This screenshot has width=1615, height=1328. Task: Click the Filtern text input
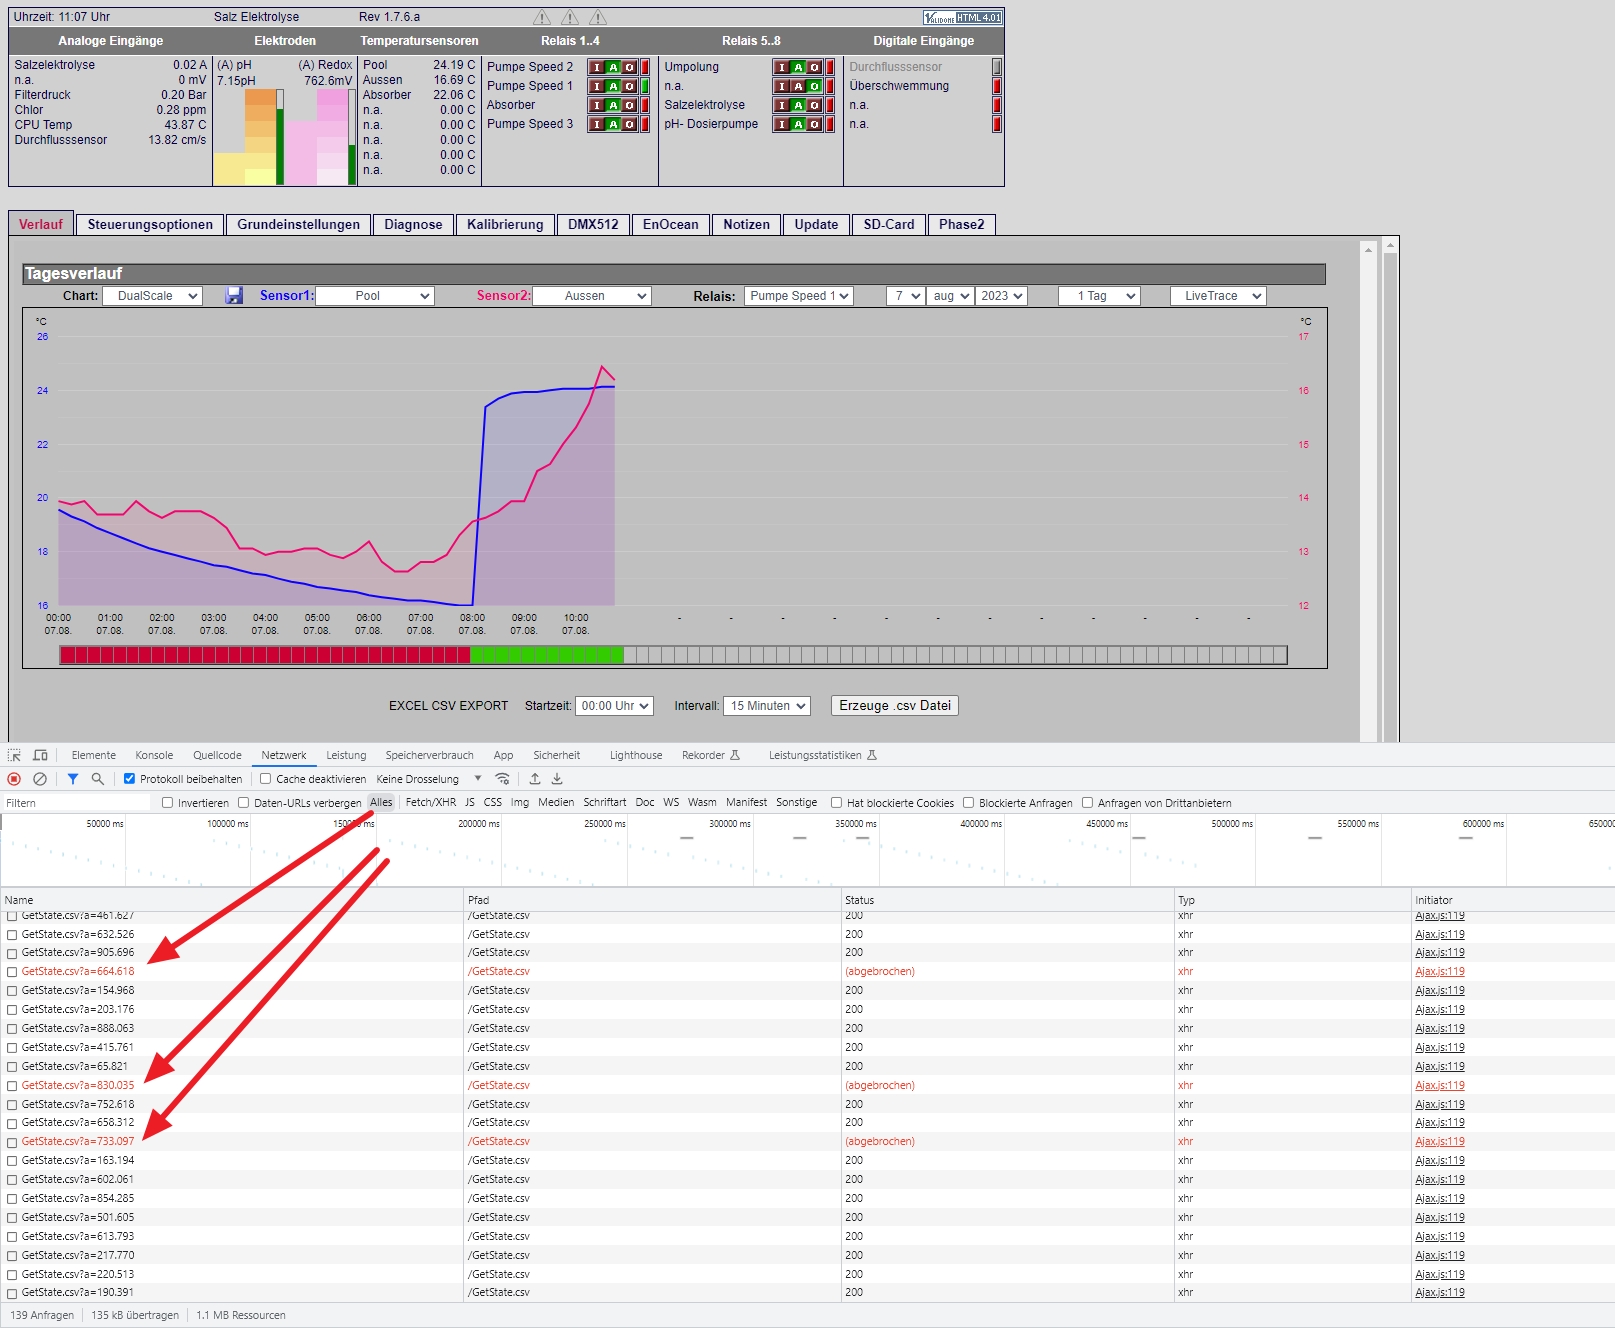77,803
